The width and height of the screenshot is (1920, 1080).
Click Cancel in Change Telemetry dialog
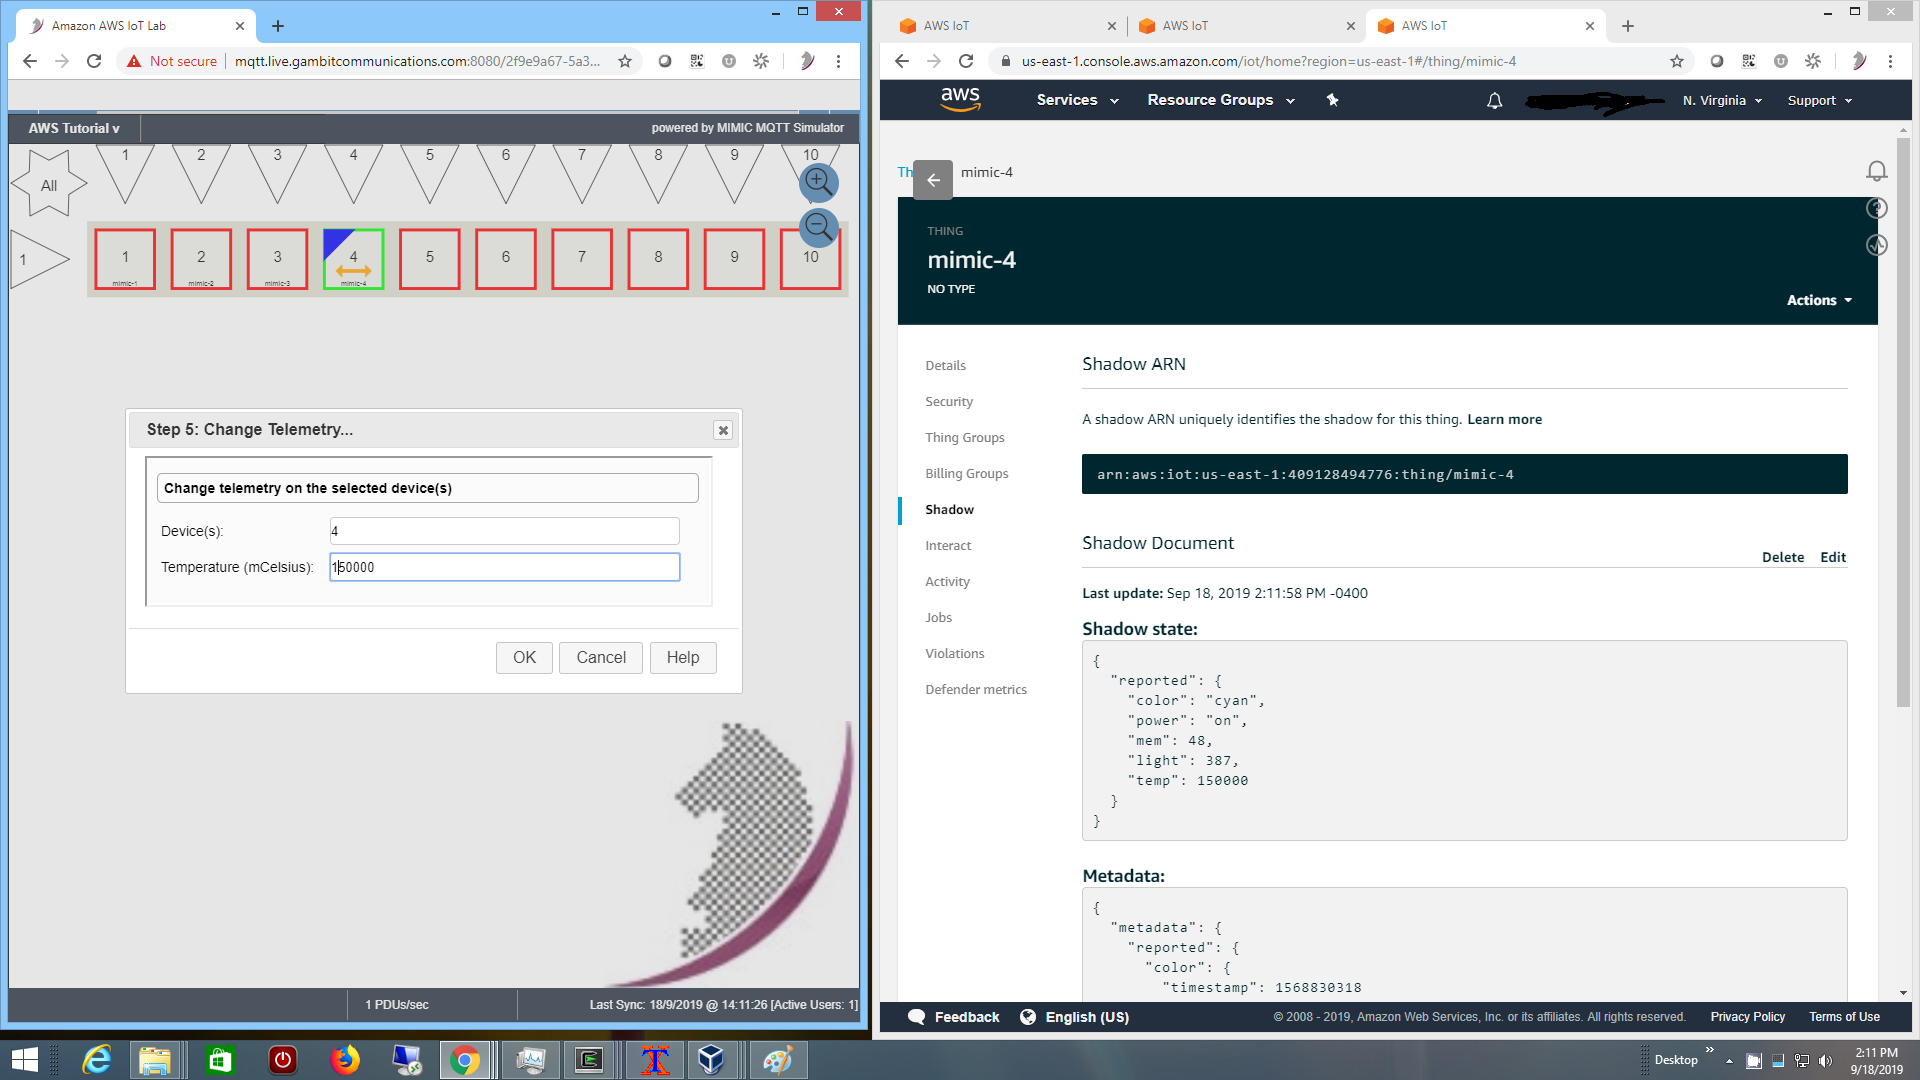coord(601,657)
